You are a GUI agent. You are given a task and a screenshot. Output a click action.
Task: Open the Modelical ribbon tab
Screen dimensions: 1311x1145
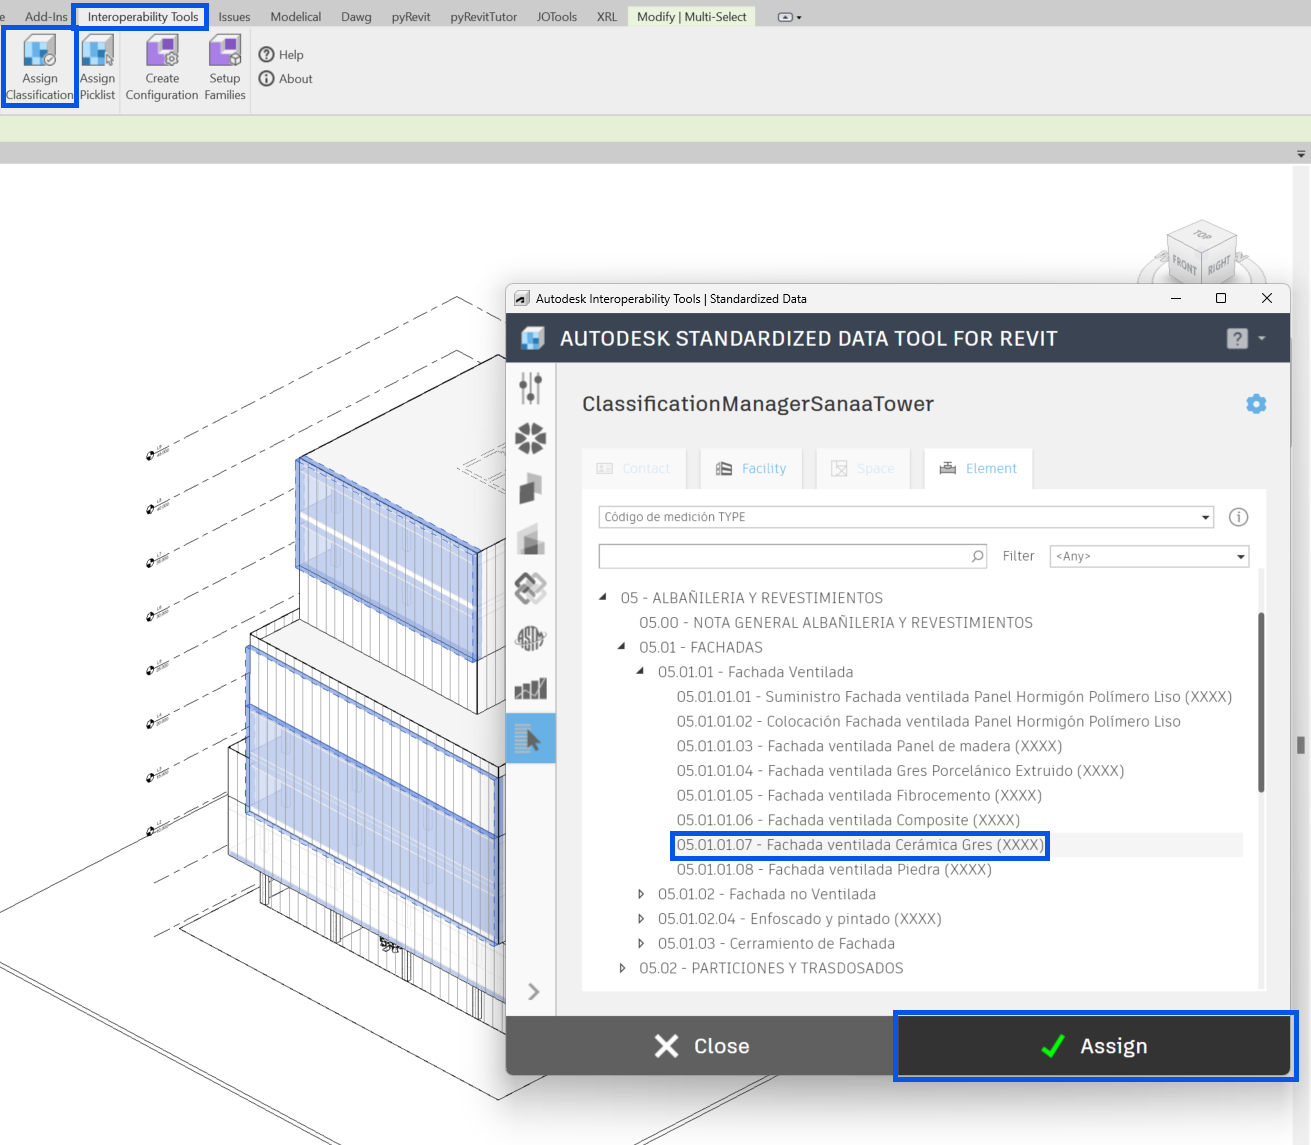click(x=296, y=16)
